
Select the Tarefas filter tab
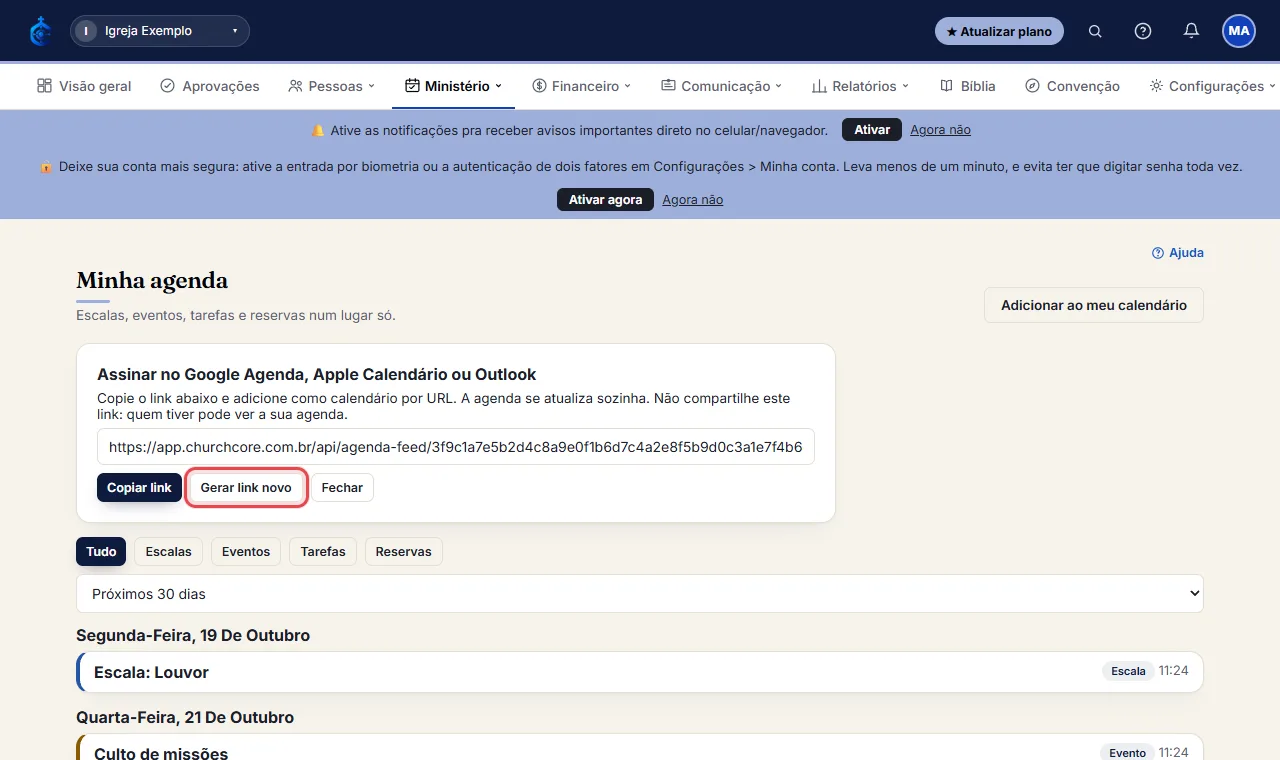point(323,552)
